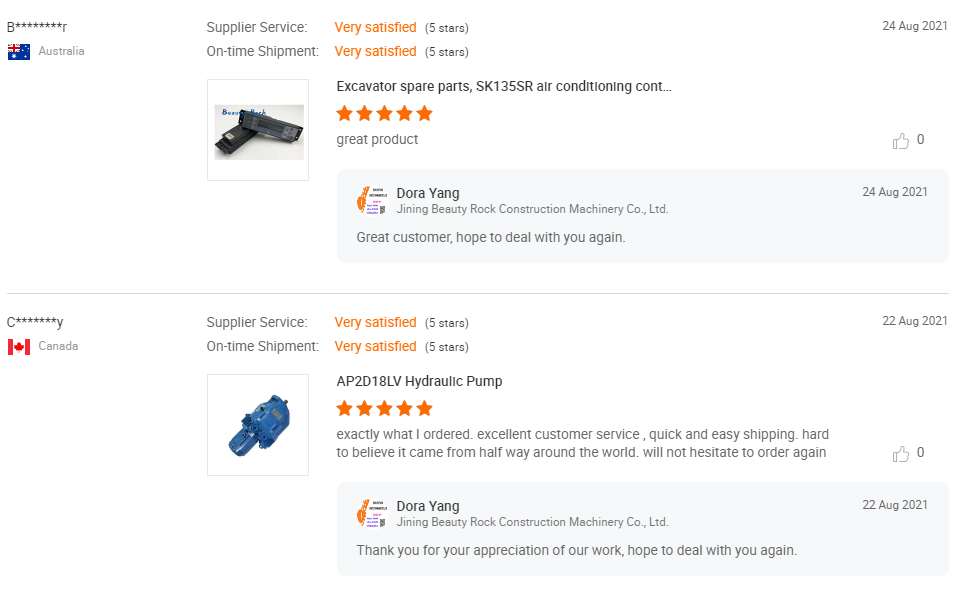Image resolution: width=974 pixels, height=594 pixels.
Task: Click Dora Yang's avatar in the 24 Aug reply
Action: 372,201
